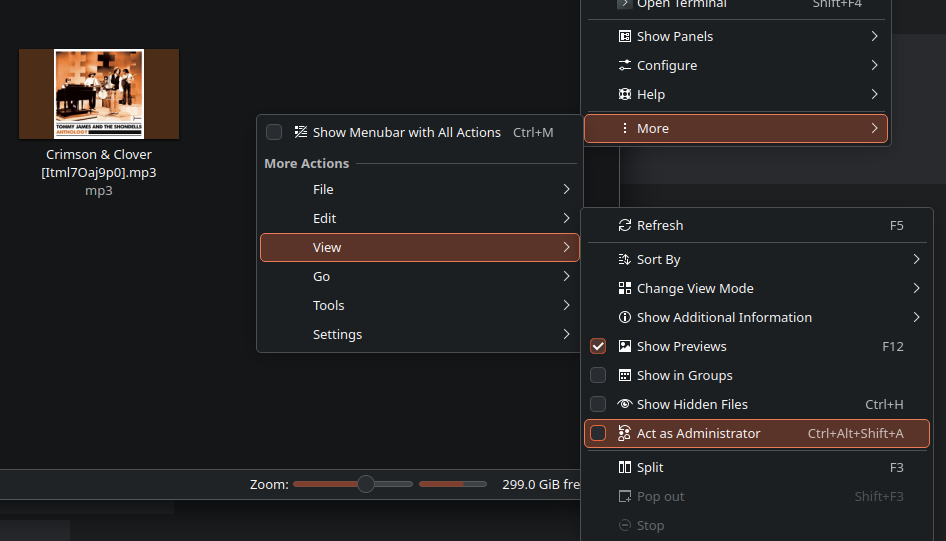
Task: Click the Show in Groups icon
Action: pos(624,375)
